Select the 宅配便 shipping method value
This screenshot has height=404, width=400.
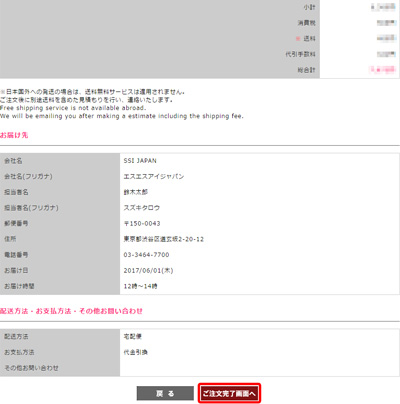point(133,336)
